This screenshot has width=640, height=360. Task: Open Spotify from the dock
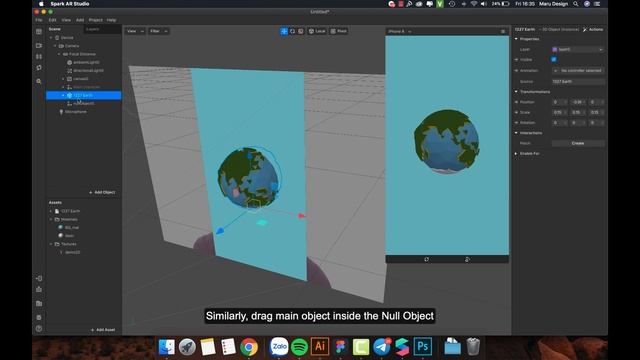click(x=300, y=347)
